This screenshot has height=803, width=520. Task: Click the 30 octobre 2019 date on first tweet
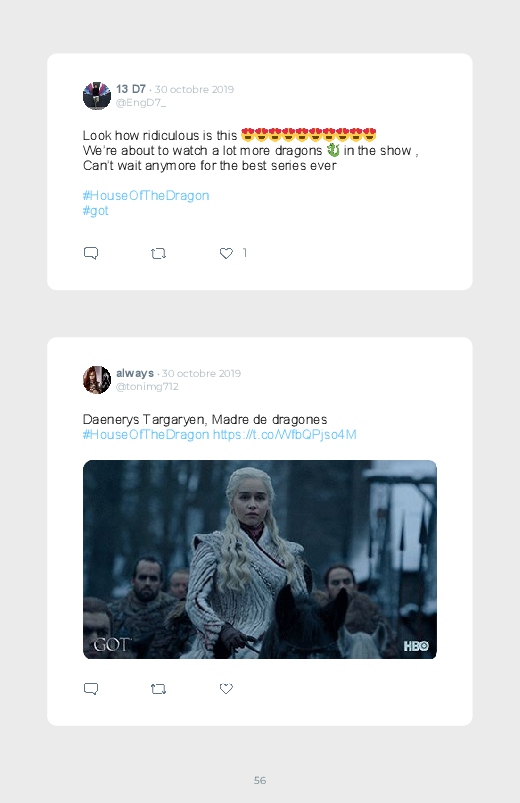194,90
